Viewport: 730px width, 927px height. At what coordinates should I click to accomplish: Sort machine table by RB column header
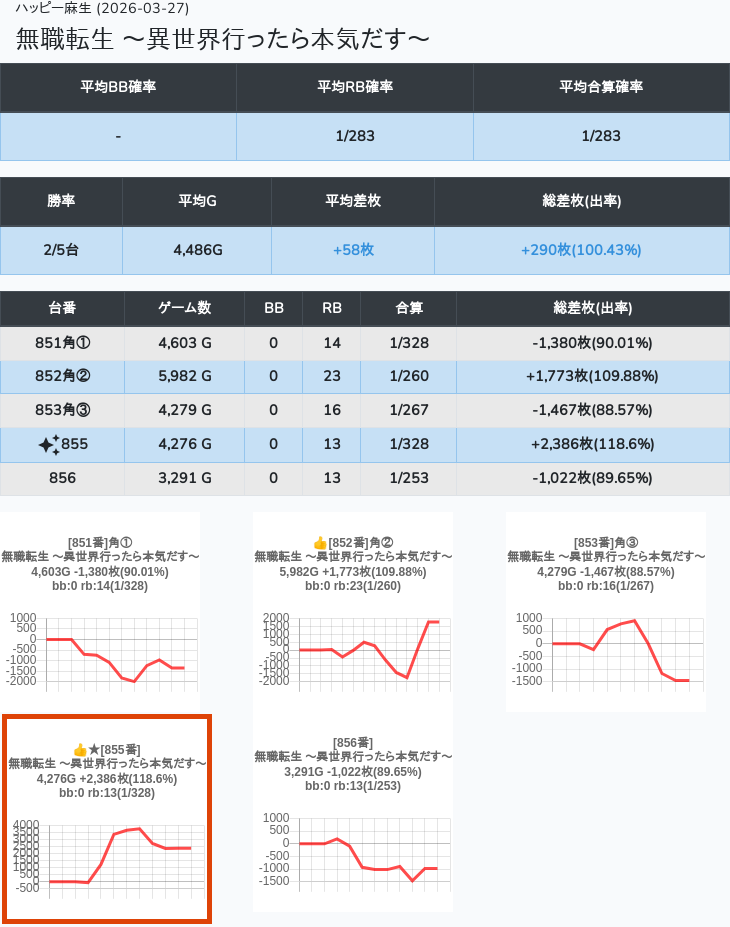point(332,308)
